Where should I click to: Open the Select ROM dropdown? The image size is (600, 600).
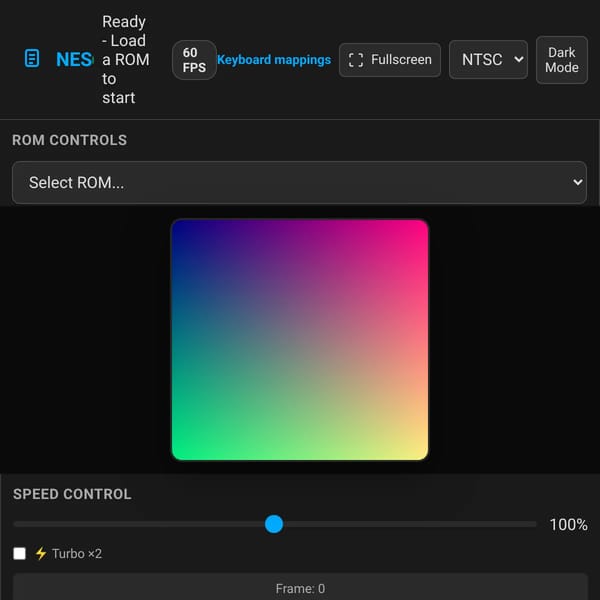coord(299,183)
